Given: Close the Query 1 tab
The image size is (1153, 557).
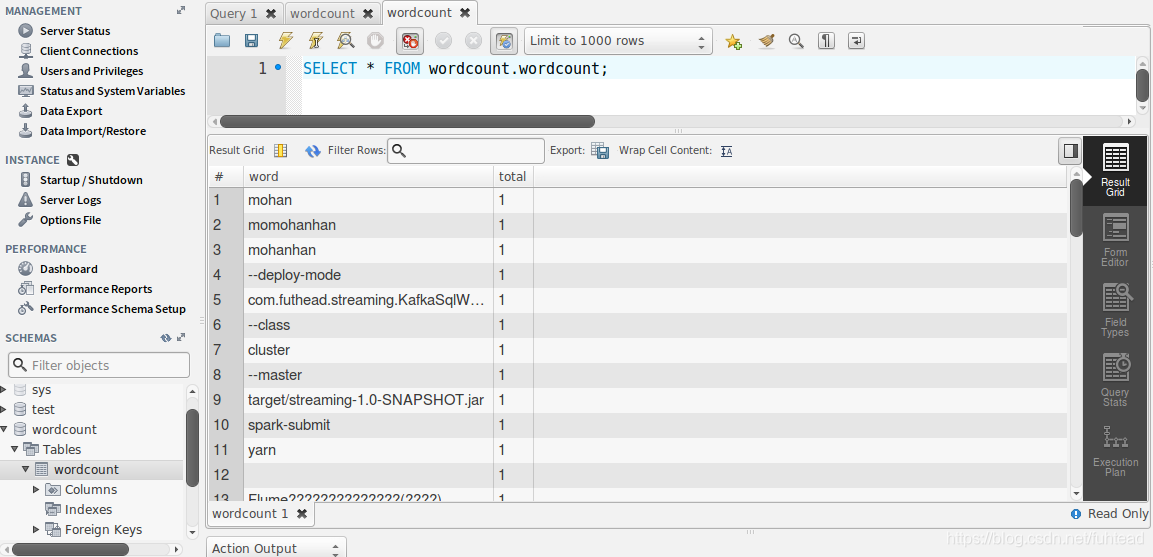Looking at the screenshot, I should point(271,13).
